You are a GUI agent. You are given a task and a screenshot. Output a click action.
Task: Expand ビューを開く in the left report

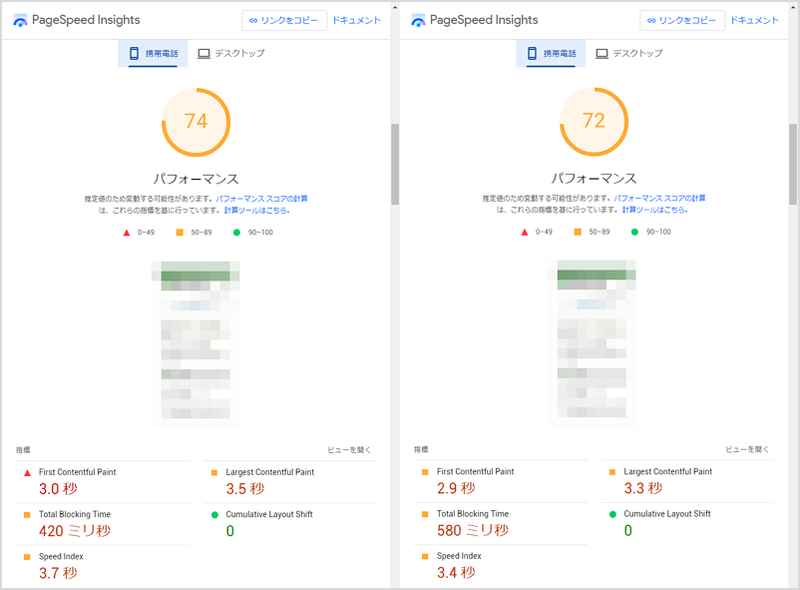click(350, 450)
